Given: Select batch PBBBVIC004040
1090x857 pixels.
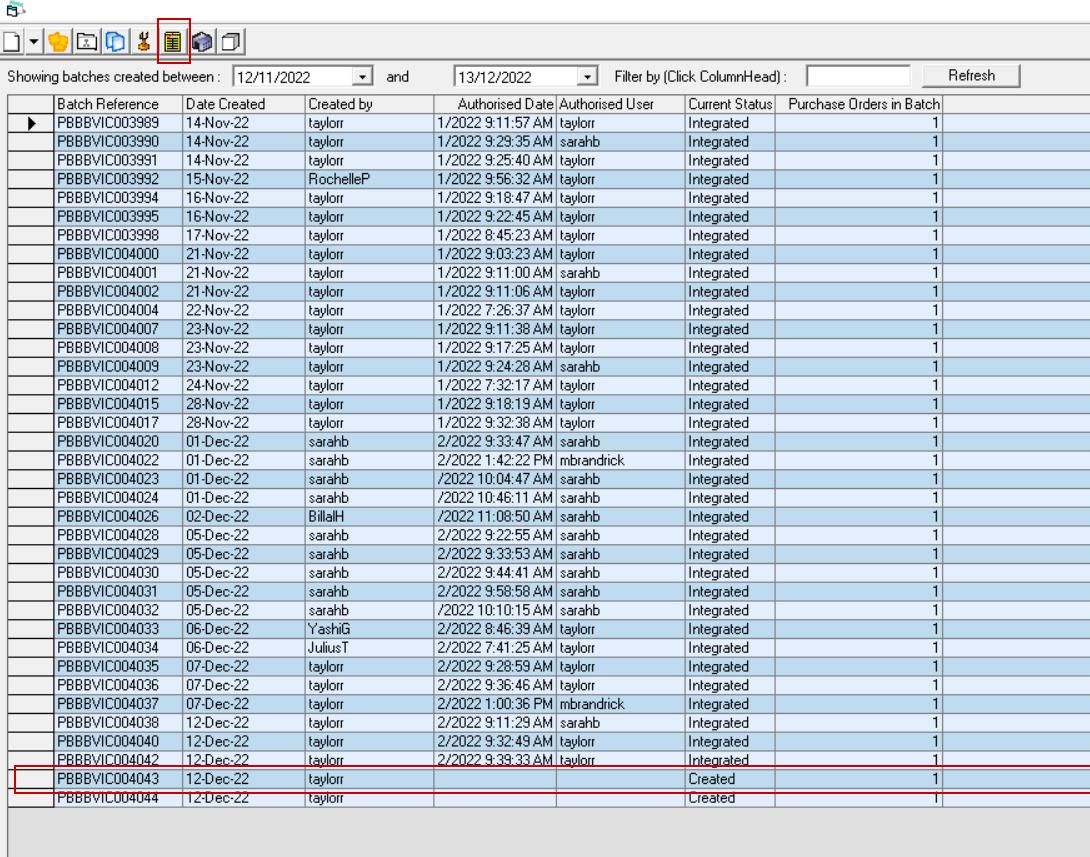Looking at the screenshot, I should click(118, 742).
